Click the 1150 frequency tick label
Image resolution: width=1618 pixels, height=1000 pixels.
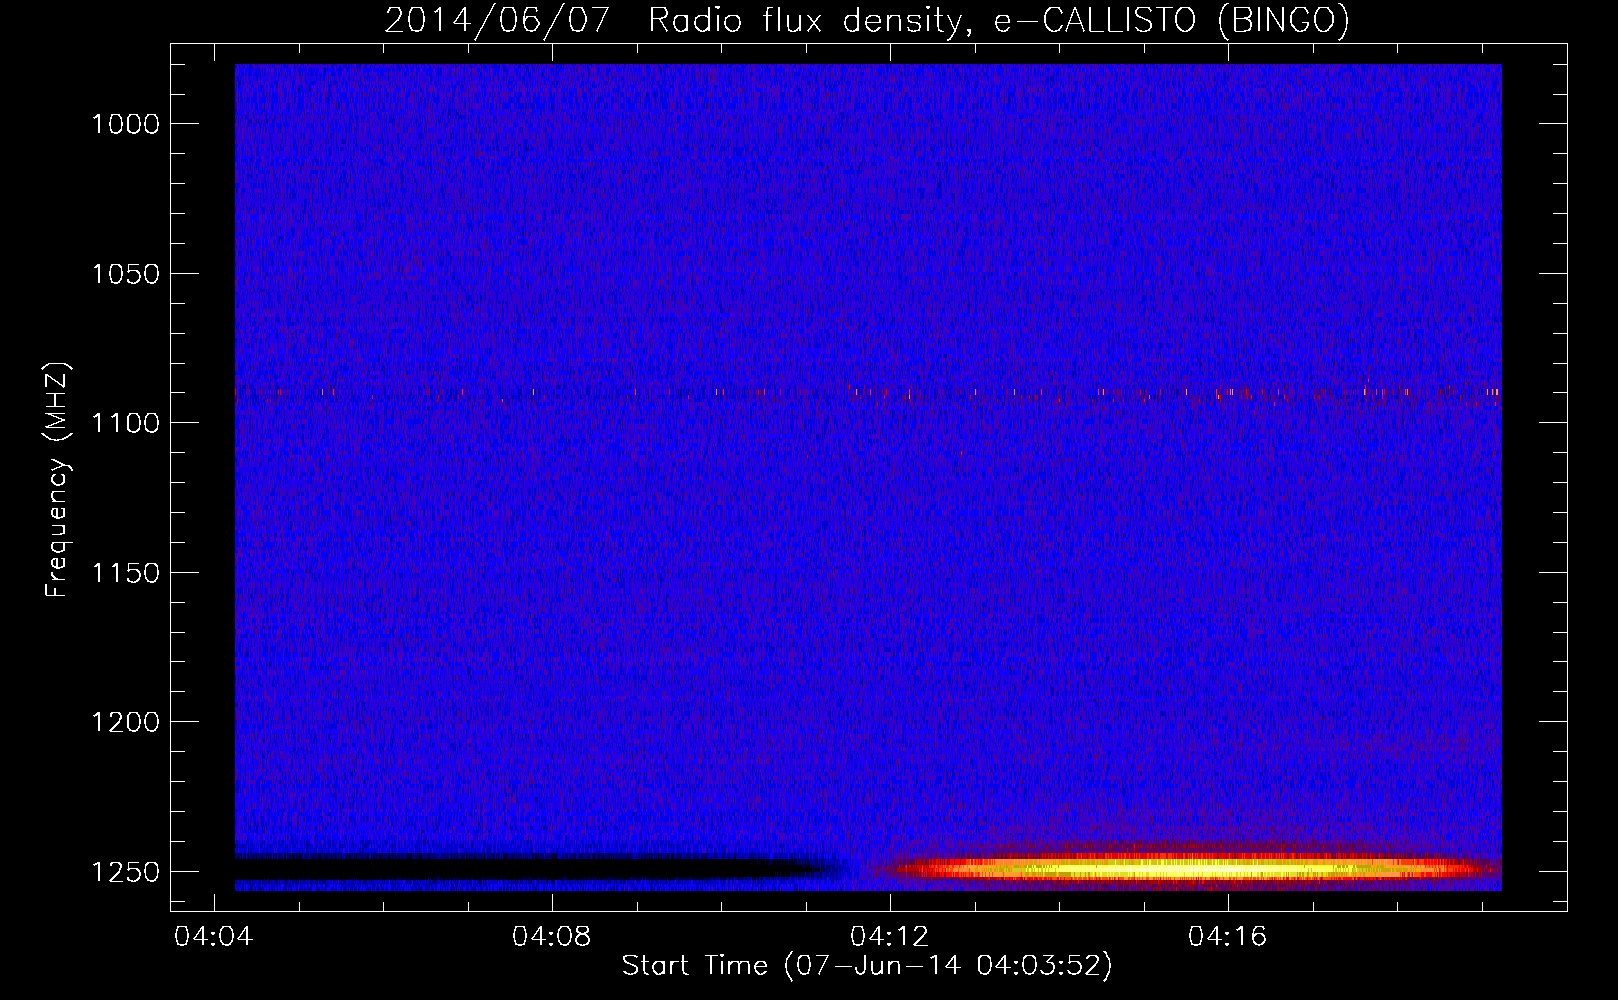[125, 573]
